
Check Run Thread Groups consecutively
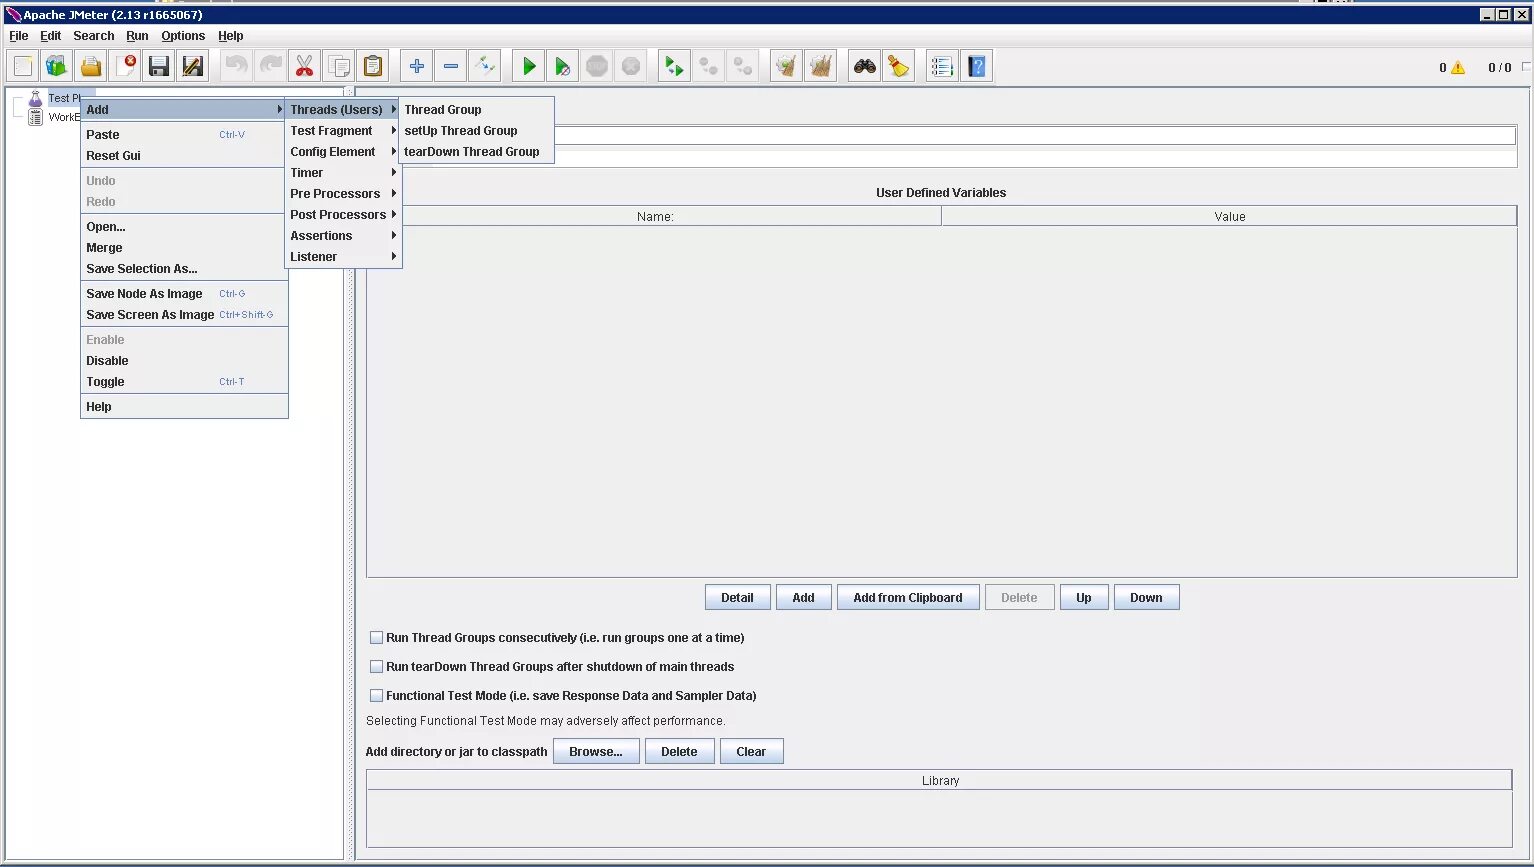377,638
